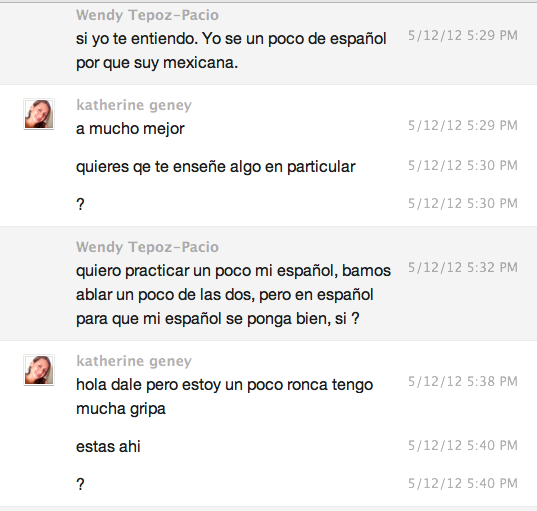This screenshot has height=511, width=537.
Task: Select the 'hola dale pero estoy' message
Action: coord(224,397)
